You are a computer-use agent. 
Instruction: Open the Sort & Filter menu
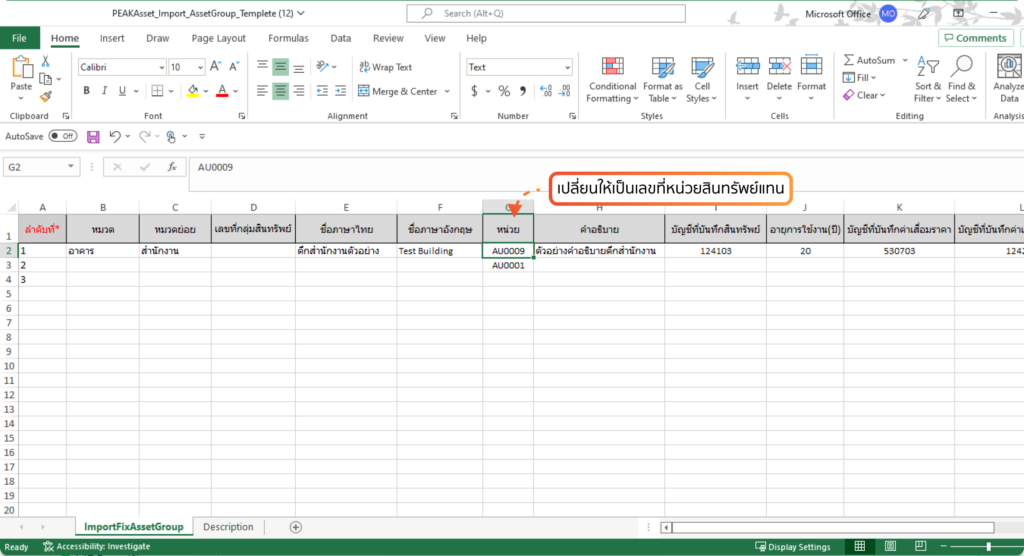[927, 80]
